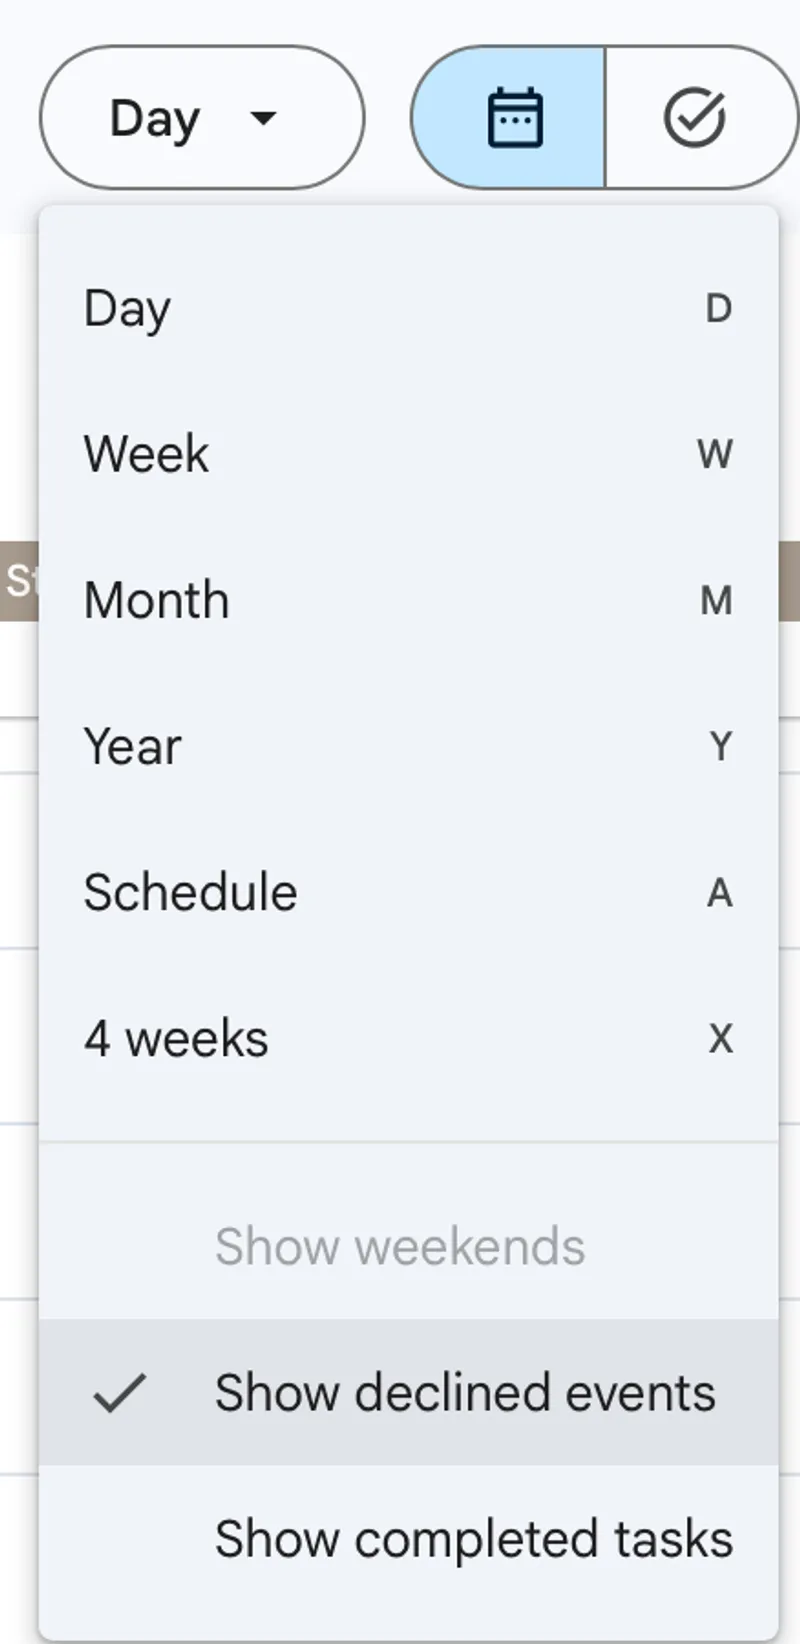Select Week view from the menu
Screen dimensions: 800x1644
147,455
